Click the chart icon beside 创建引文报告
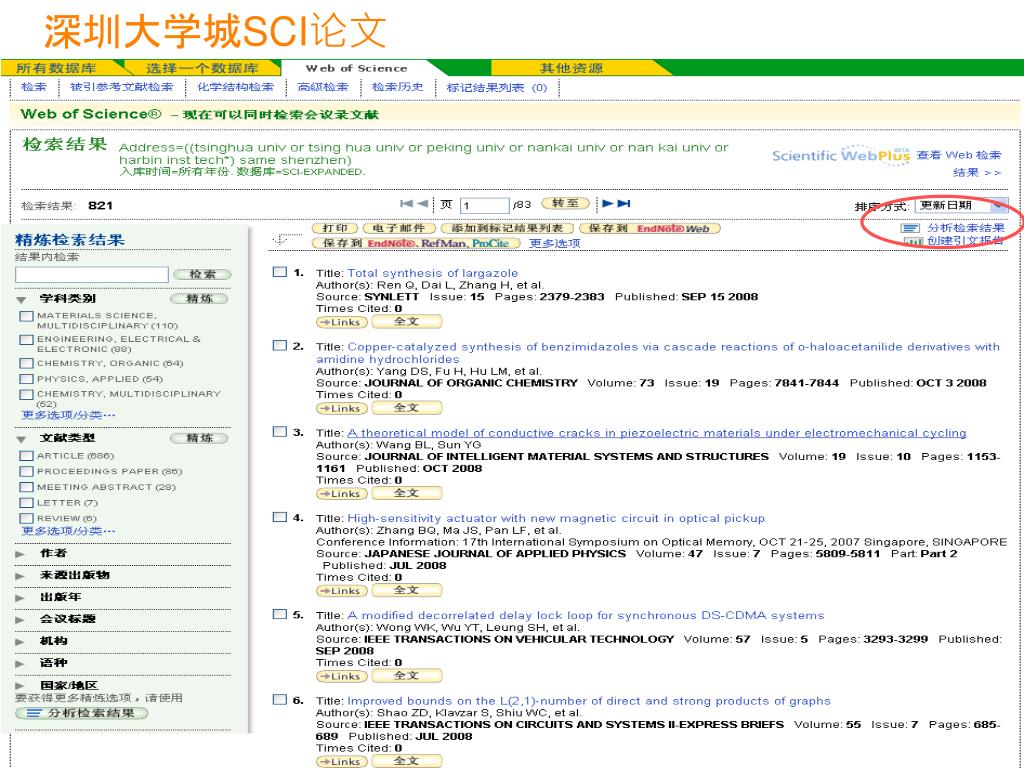Image resolution: width=1024 pixels, height=768 pixels. coord(913,242)
